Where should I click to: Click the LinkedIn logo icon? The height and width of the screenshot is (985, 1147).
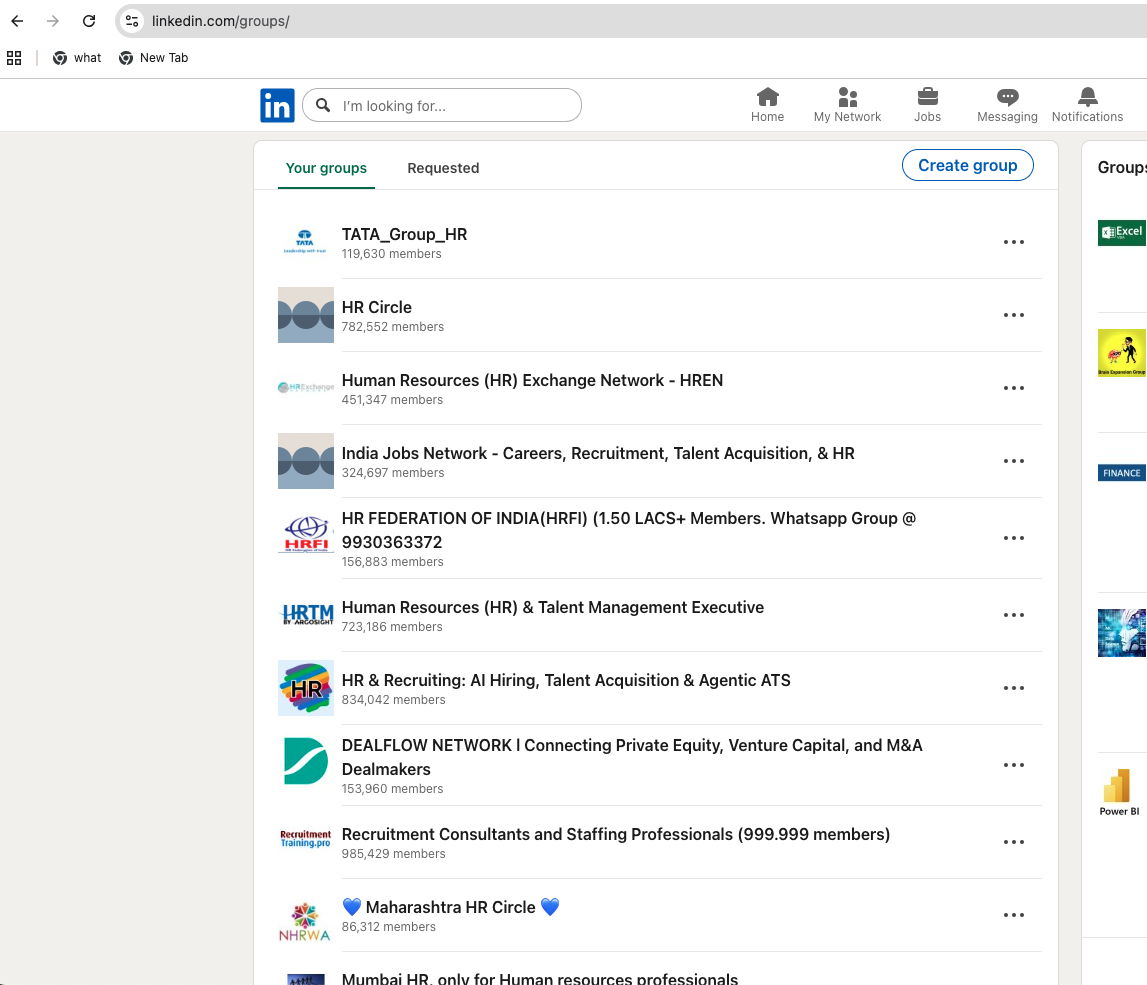tap(277, 105)
